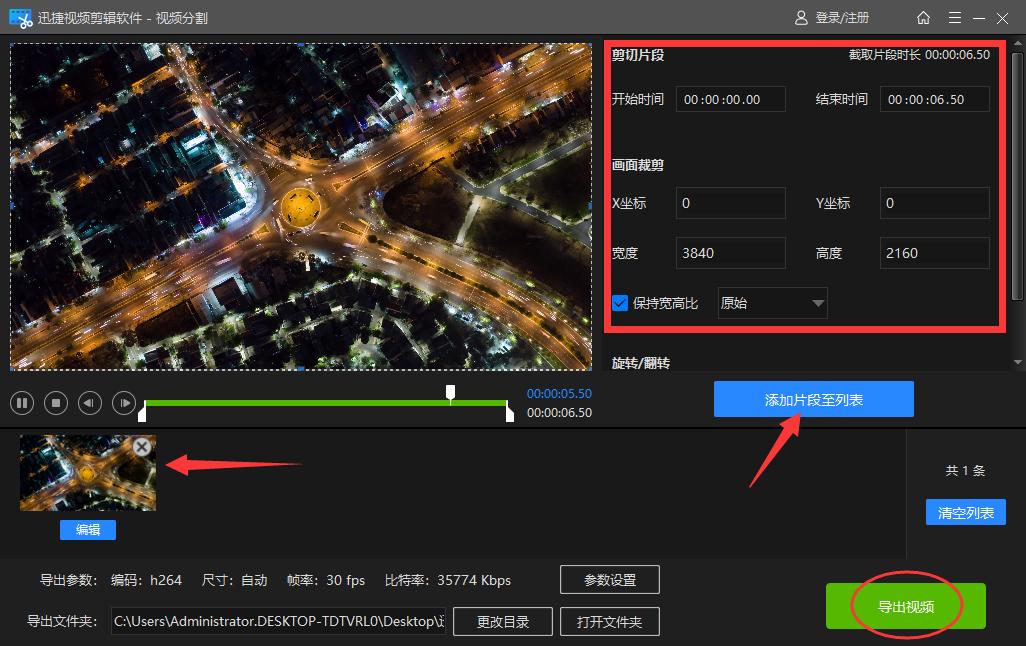Viewport: 1026px width, 646px height.
Task: Delete the clip thumbnail via its X icon
Action: point(141,447)
